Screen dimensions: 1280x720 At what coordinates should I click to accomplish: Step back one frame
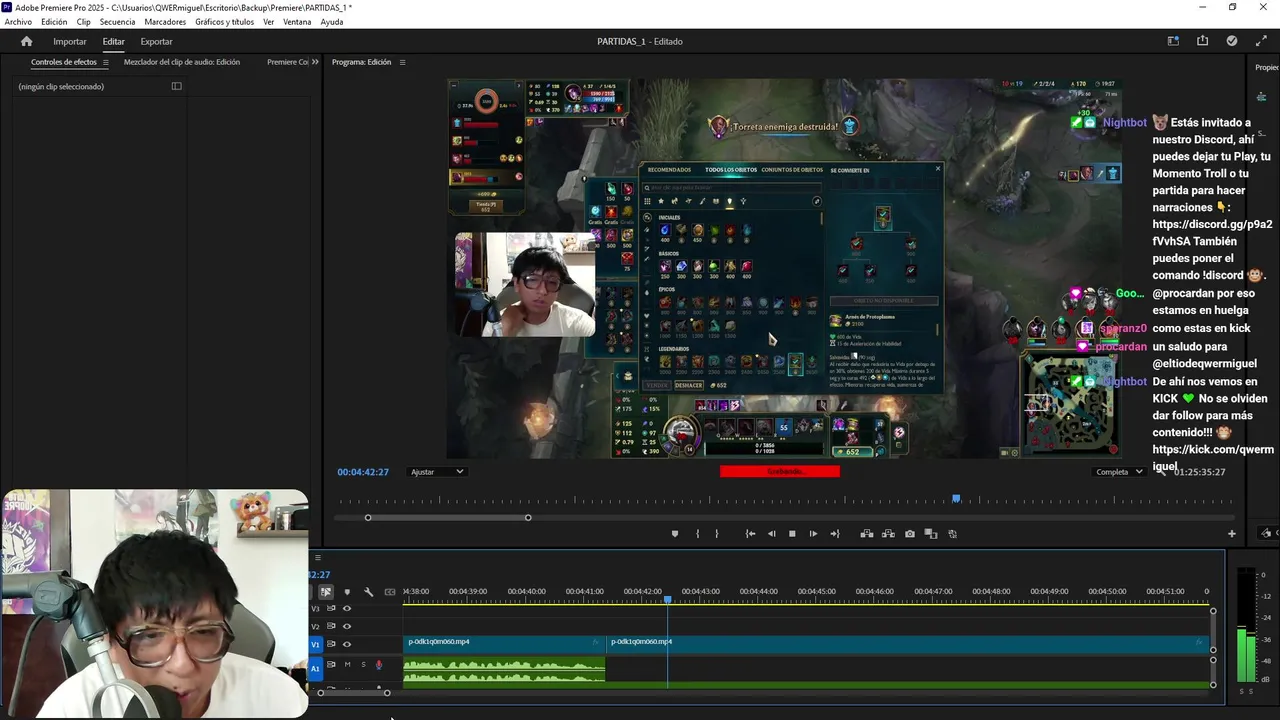(x=771, y=534)
